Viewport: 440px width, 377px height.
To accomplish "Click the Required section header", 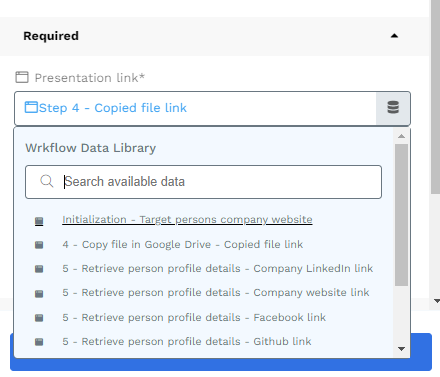I will [214, 36].
